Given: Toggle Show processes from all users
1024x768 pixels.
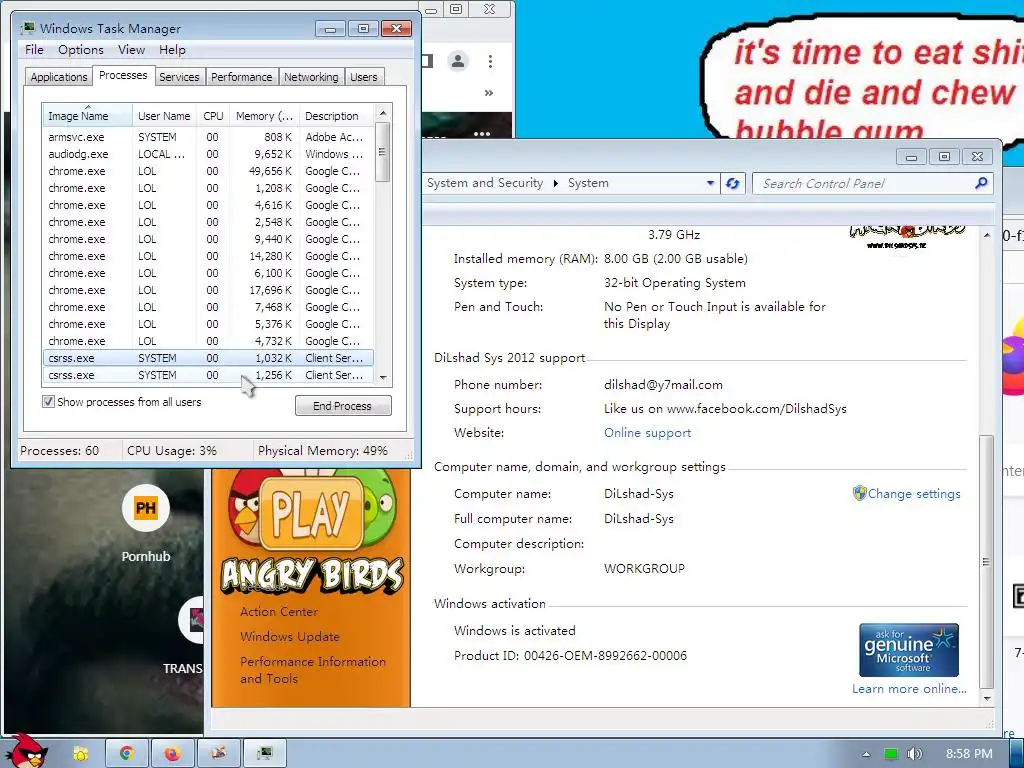Looking at the screenshot, I should [48, 402].
